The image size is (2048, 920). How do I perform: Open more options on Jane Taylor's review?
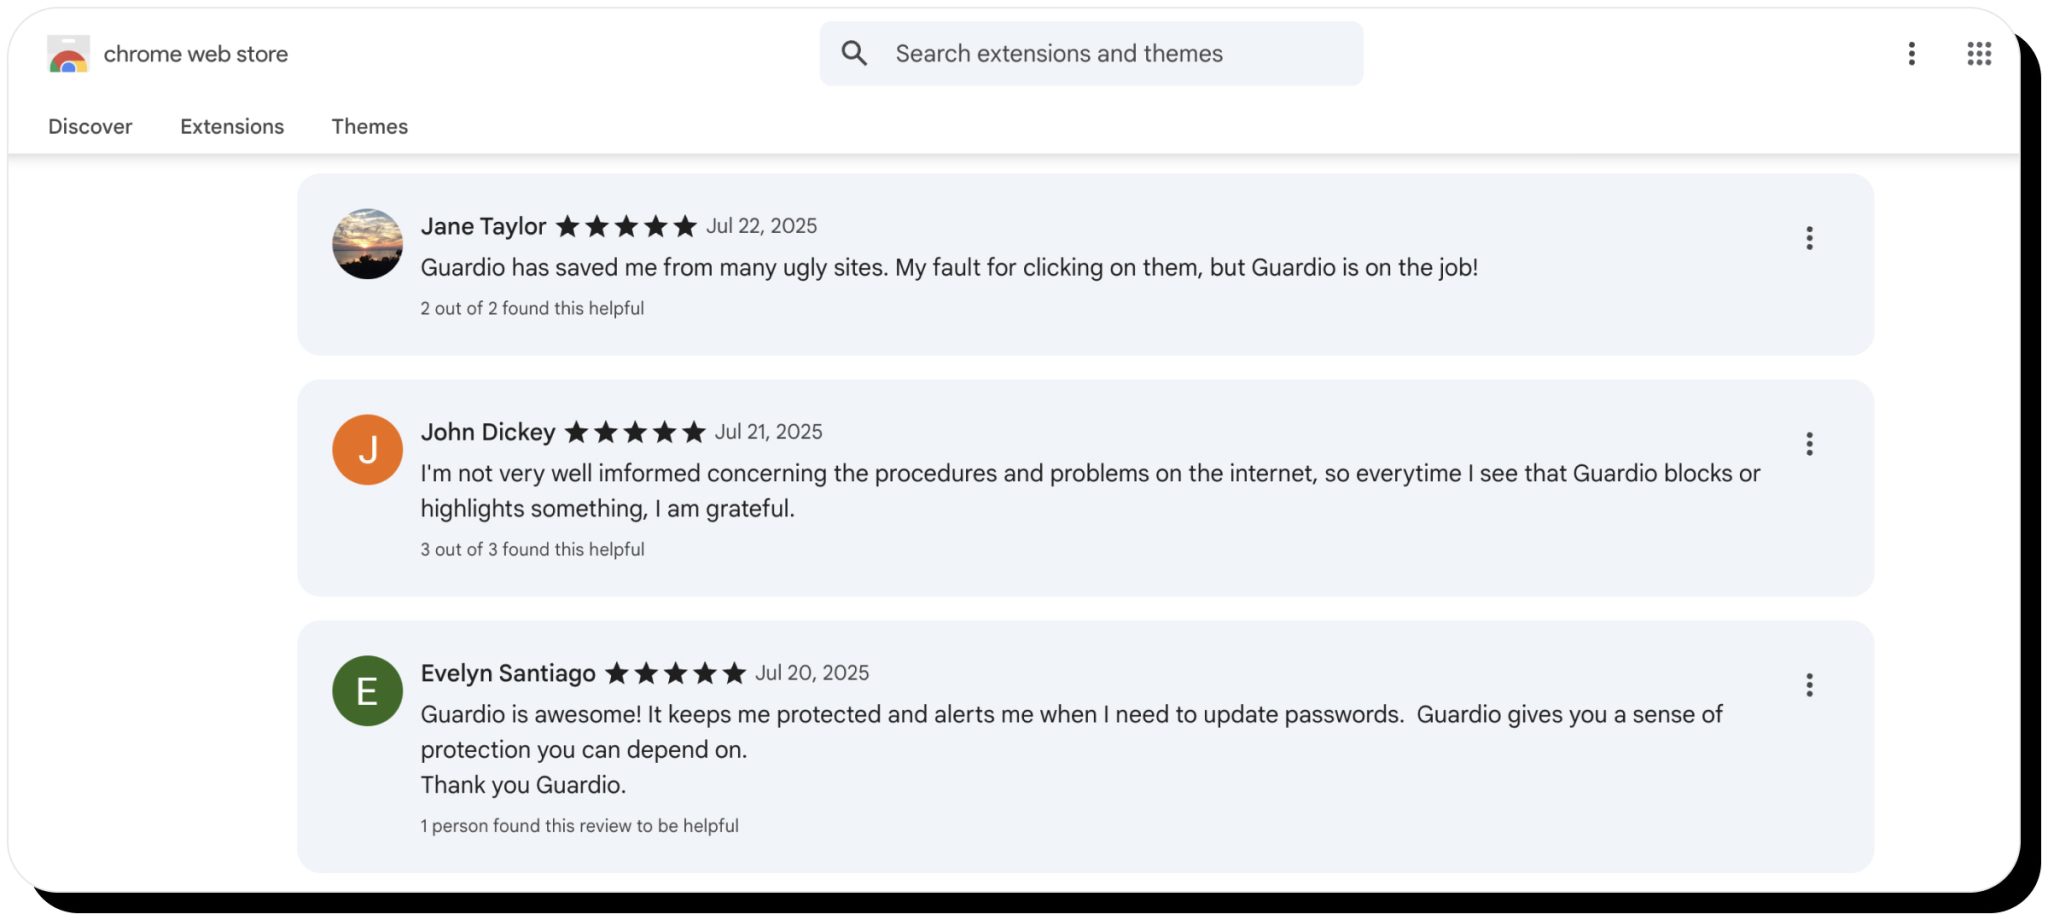point(1809,238)
